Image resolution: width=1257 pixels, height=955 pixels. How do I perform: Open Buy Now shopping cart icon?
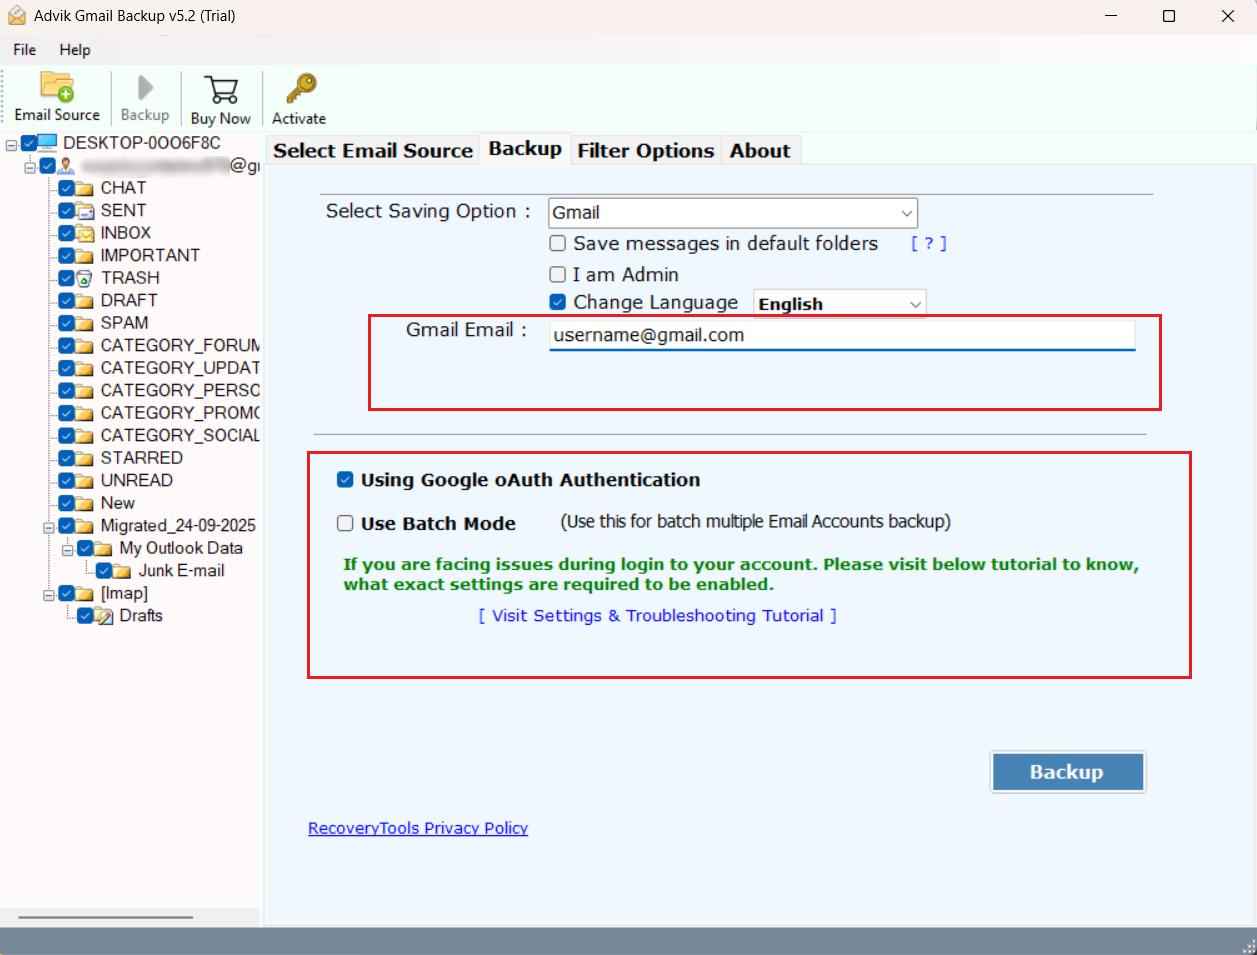pos(220,90)
